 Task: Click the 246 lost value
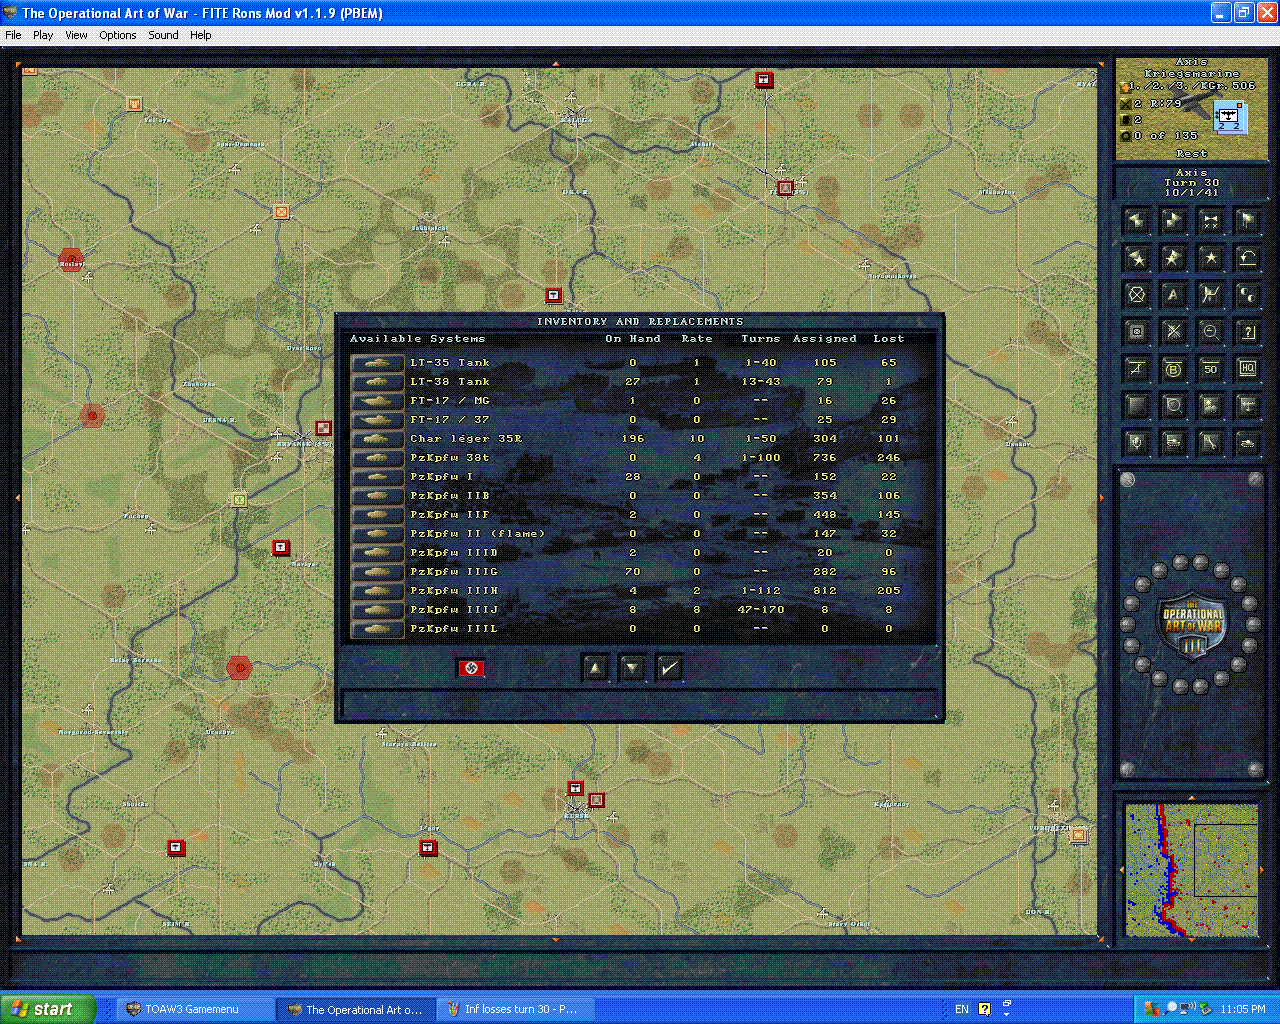[888, 458]
